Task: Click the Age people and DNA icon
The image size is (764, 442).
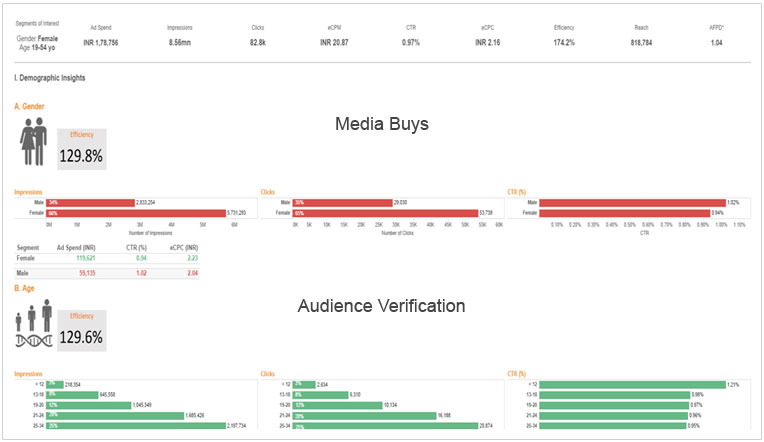Action: [x=34, y=323]
